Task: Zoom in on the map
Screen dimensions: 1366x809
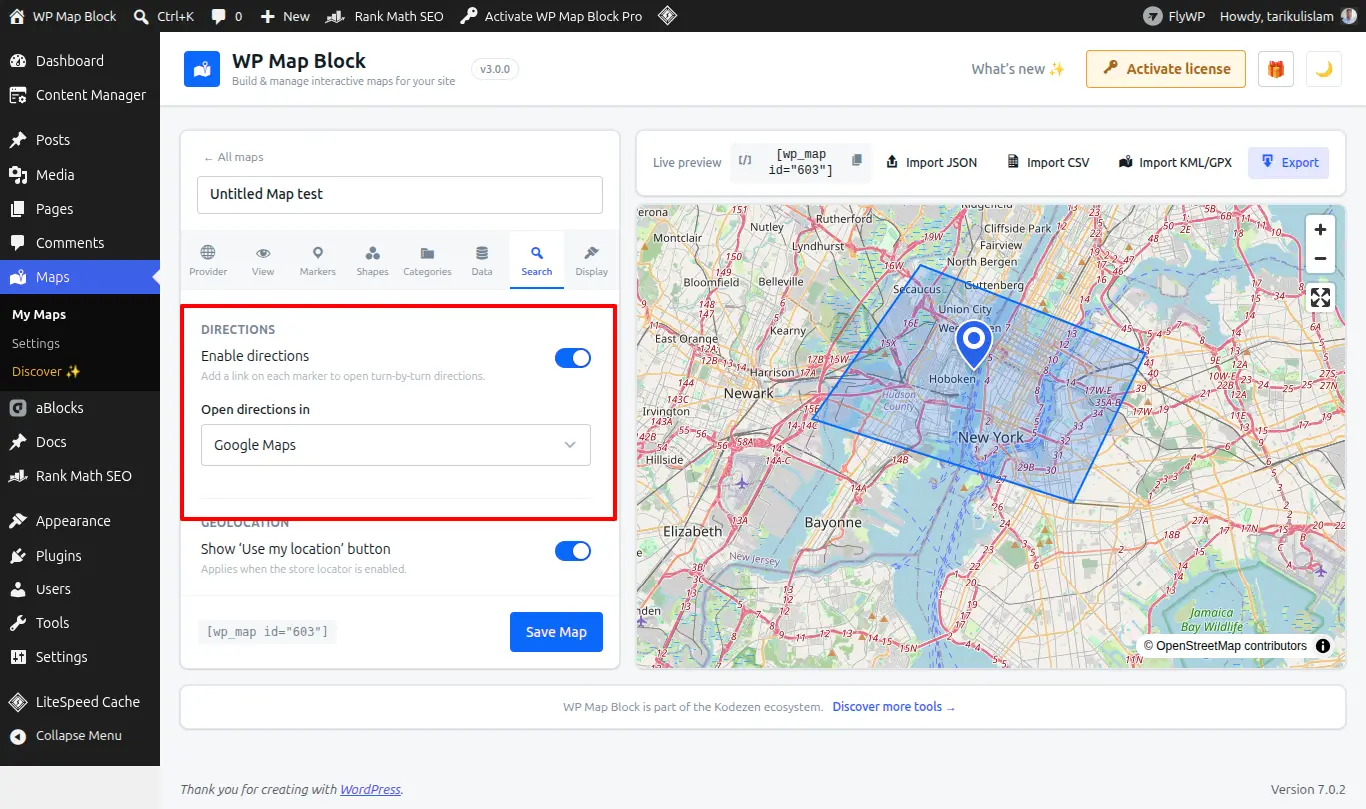Action: [x=1320, y=230]
